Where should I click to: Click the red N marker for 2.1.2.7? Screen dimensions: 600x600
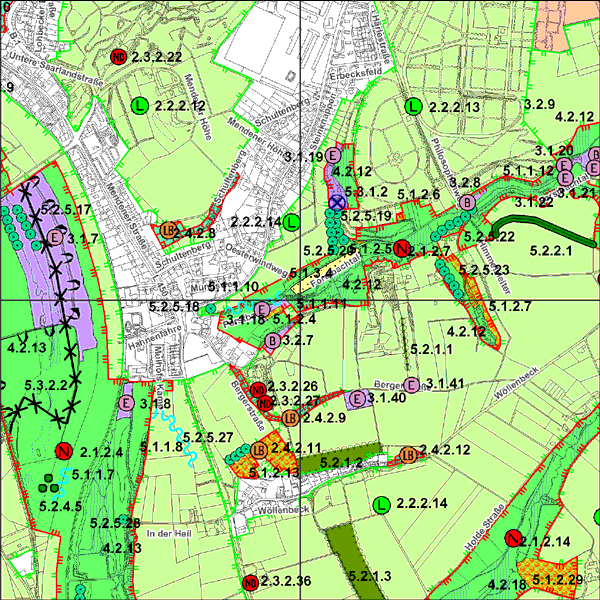[x=402, y=249]
